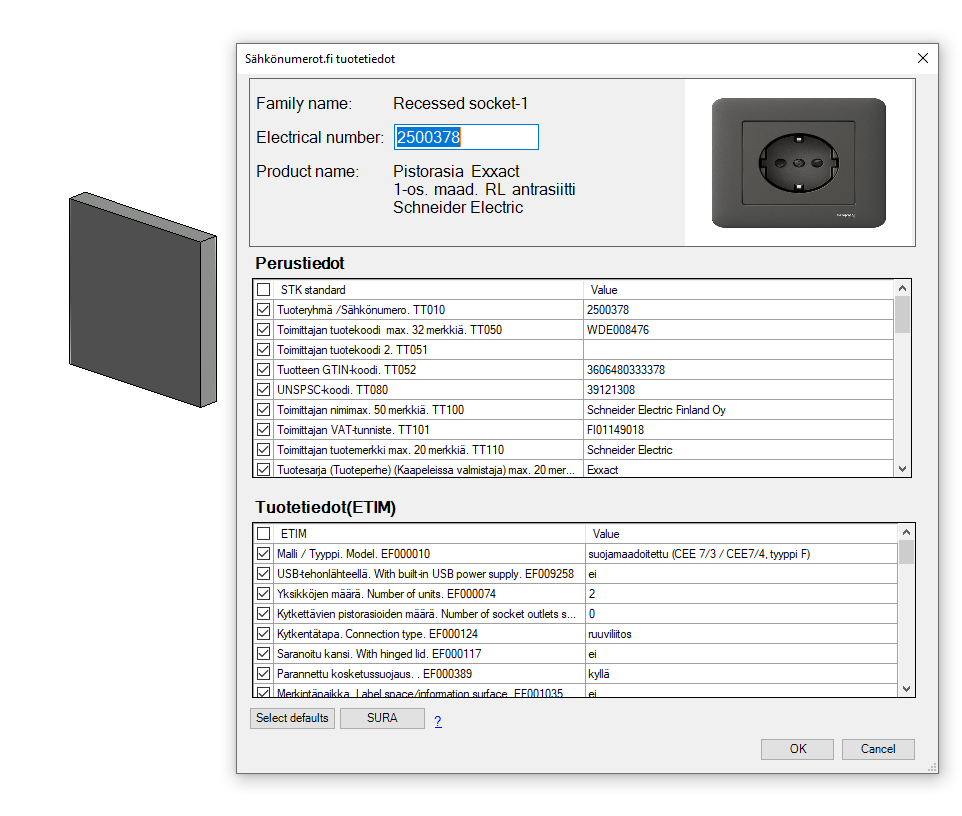The image size is (962, 816).
Task: Uncheck Toimittajan tuotemerkki TT110 checkbox
Action: click(x=264, y=449)
